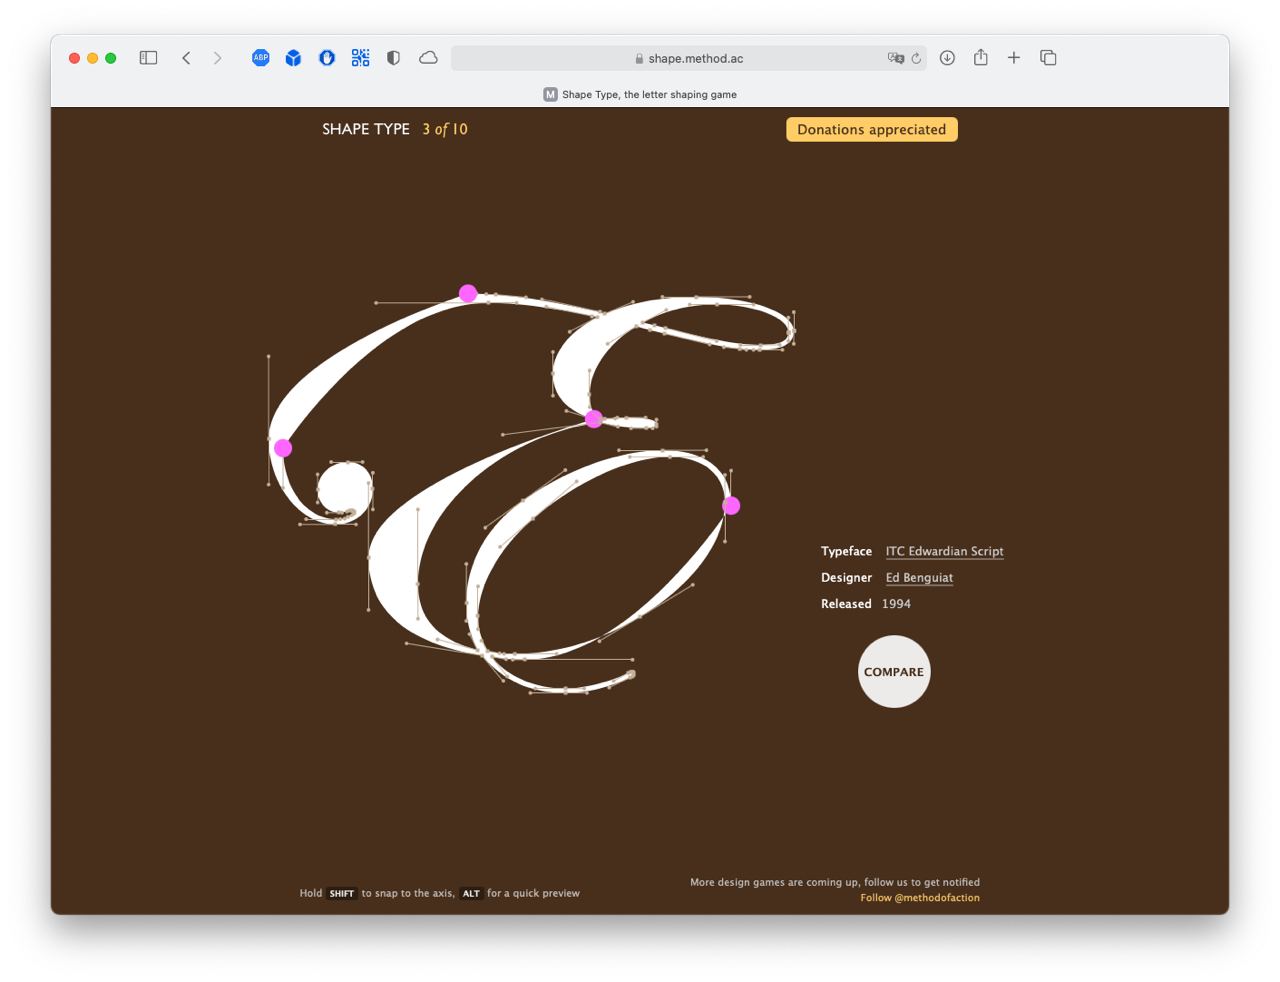Click the SHIFT key hint label
The width and height of the screenshot is (1280, 982).
point(342,894)
